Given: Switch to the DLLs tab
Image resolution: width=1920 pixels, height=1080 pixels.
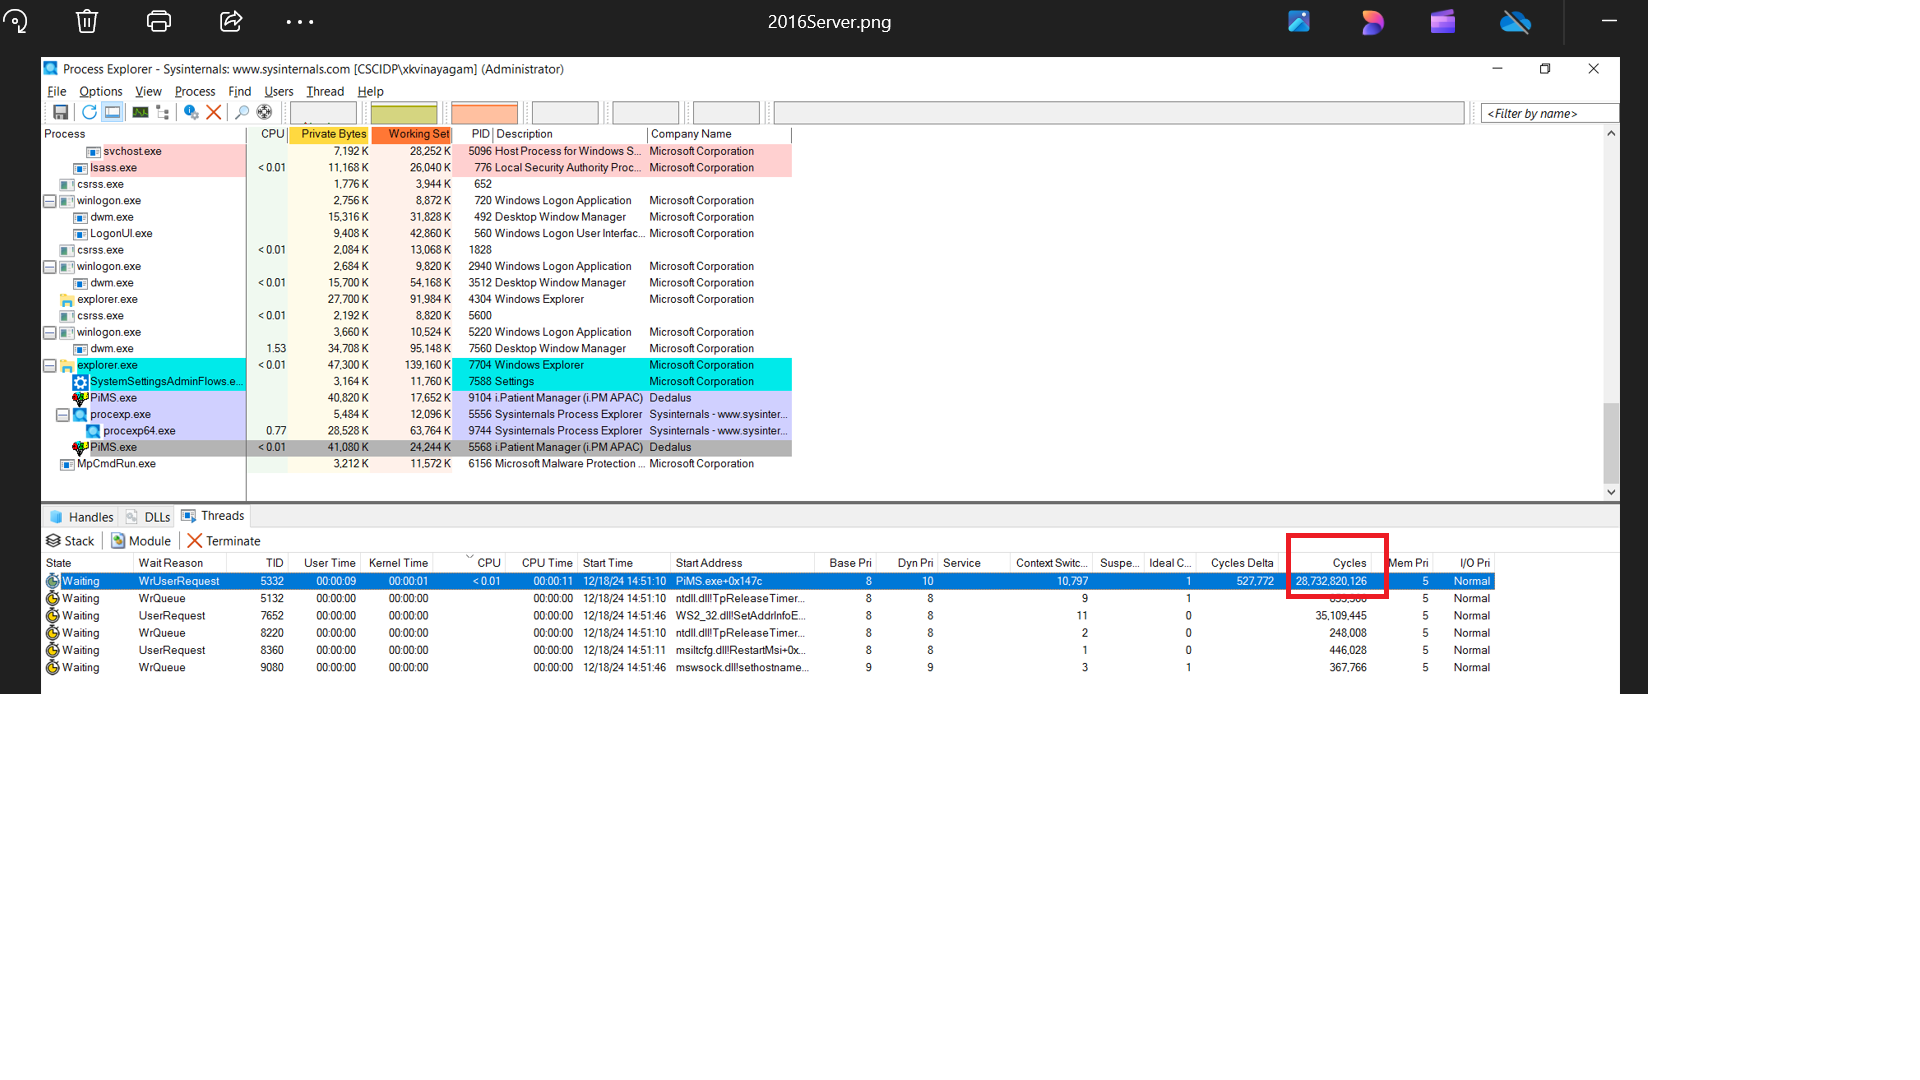Looking at the screenshot, I should [x=148, y=517].
